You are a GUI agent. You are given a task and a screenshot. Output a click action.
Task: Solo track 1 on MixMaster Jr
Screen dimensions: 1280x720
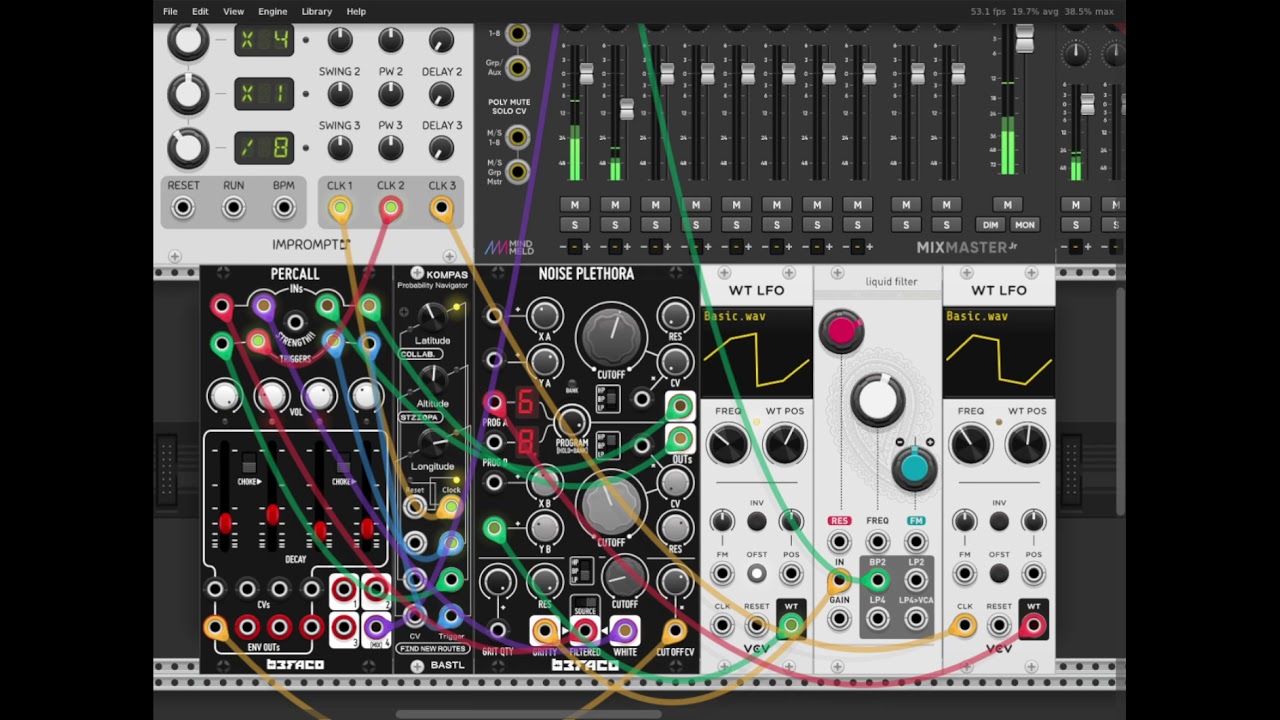pyautogui.click(x=574, y=225)
